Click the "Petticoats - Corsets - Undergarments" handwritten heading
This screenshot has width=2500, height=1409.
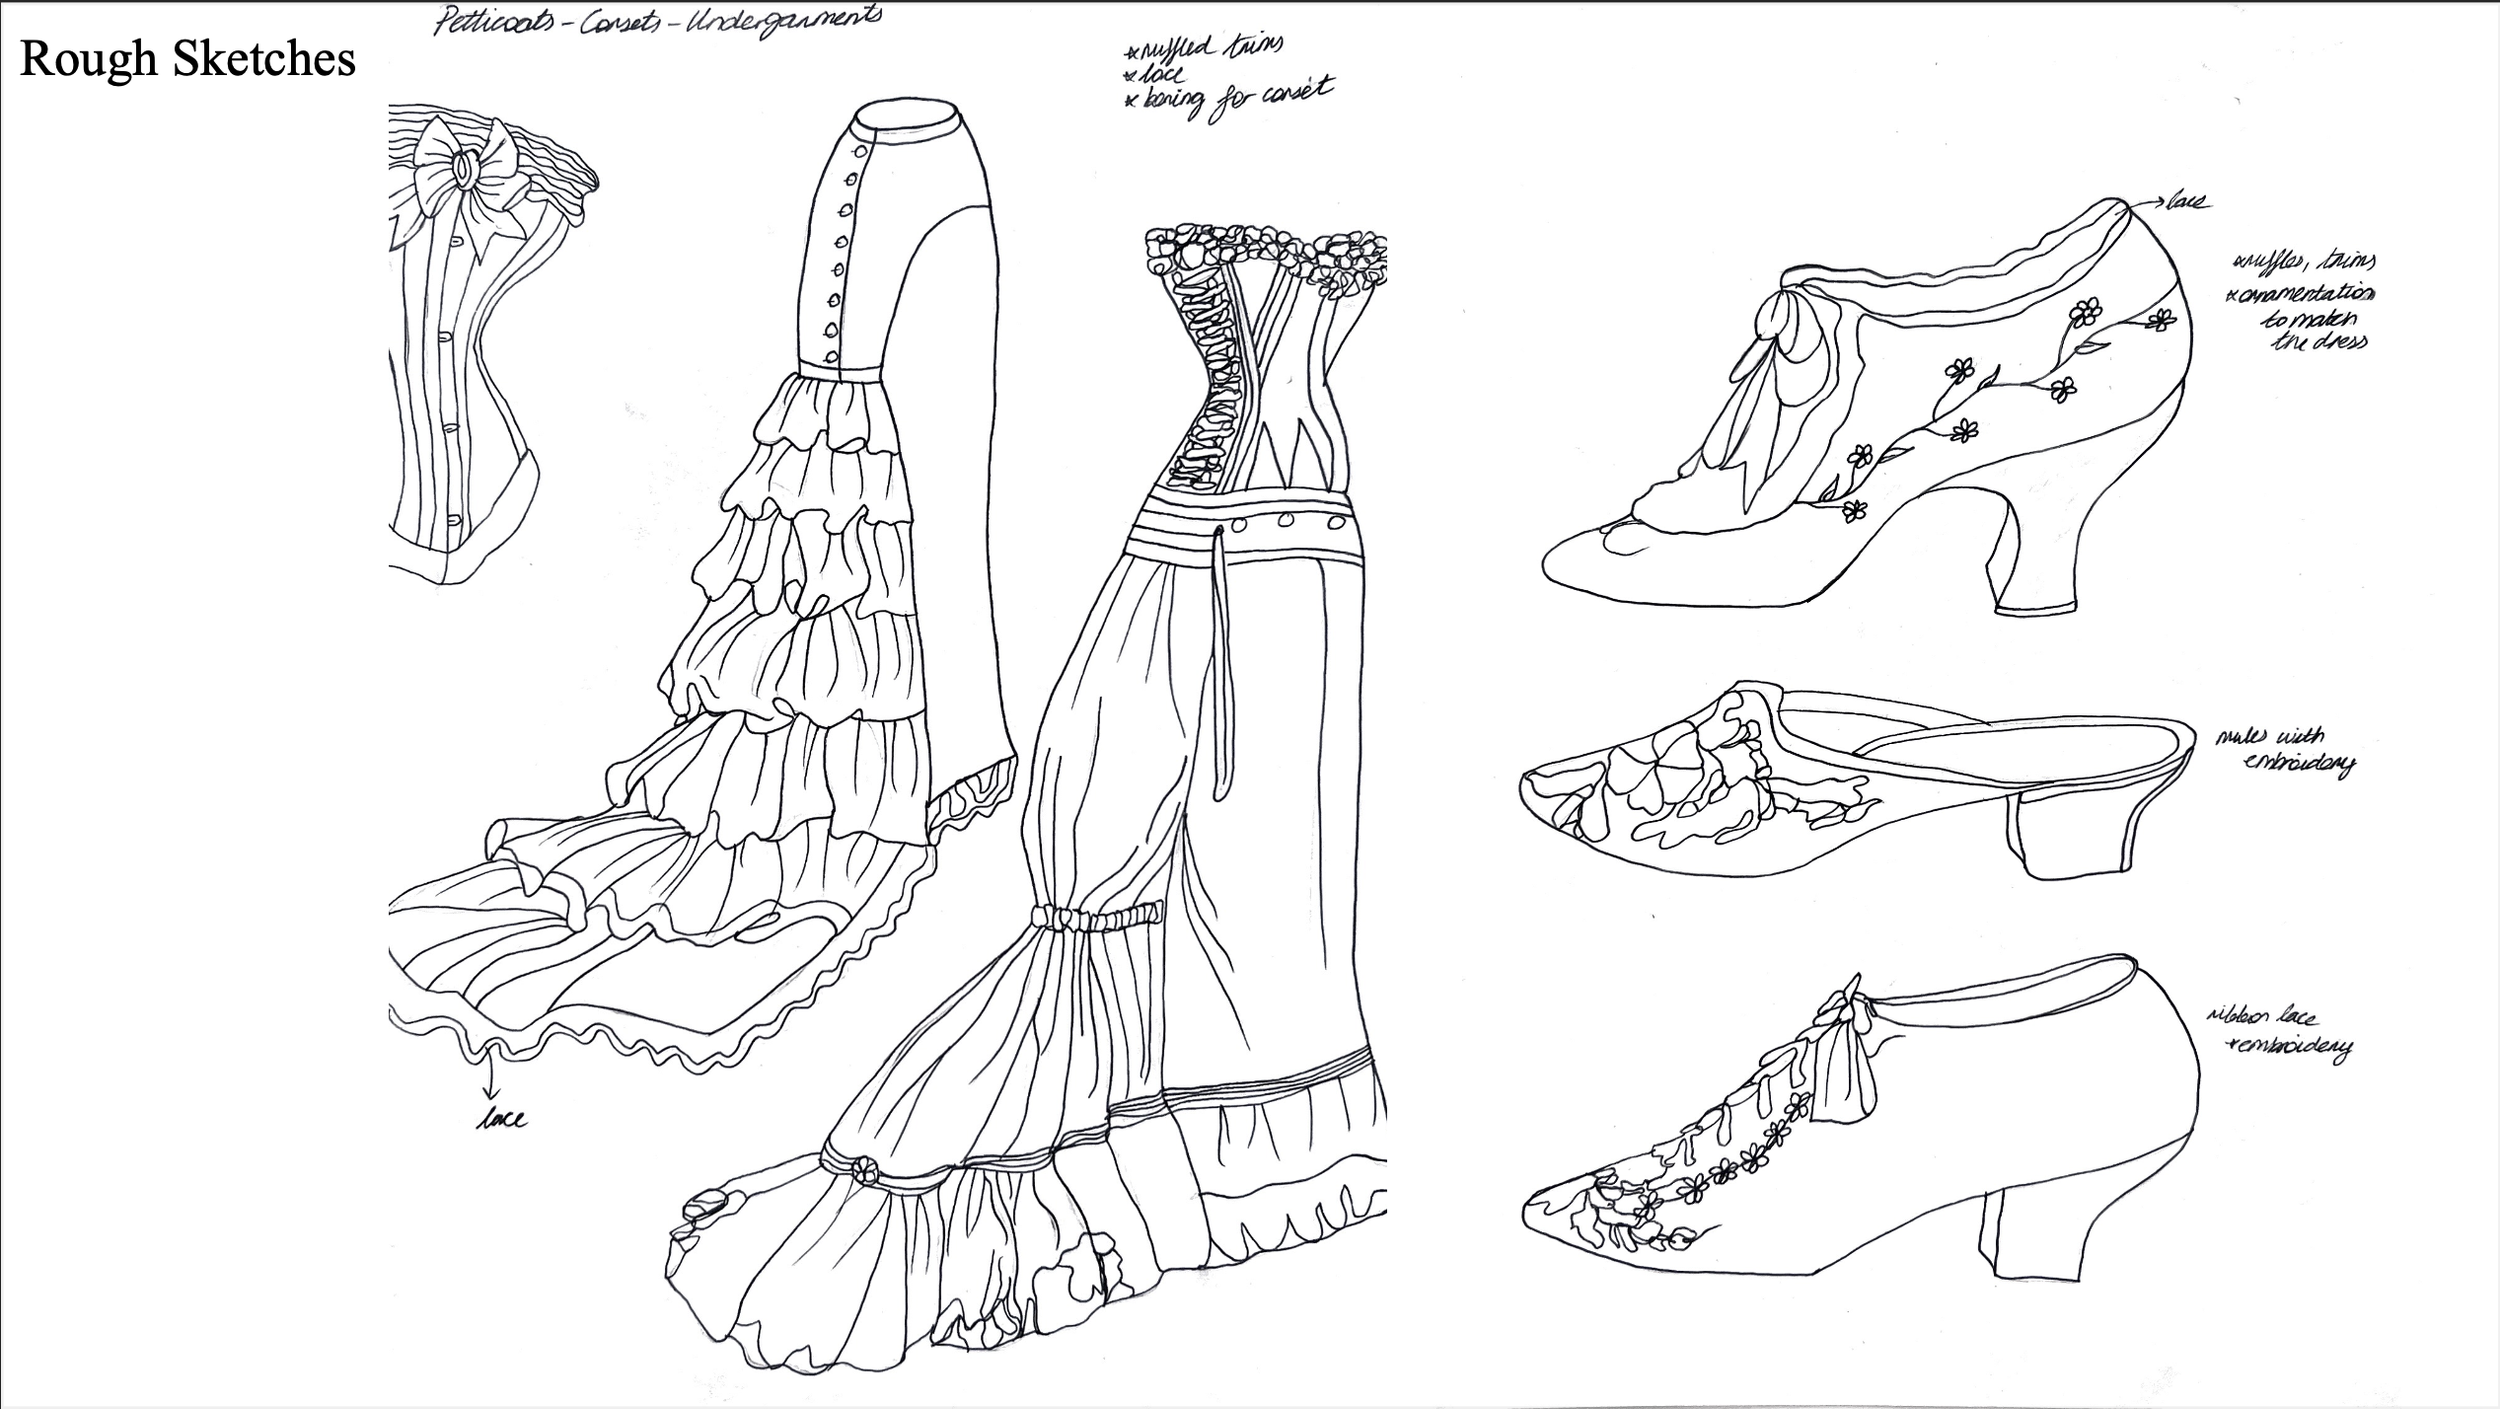click(x=657, y=19)
